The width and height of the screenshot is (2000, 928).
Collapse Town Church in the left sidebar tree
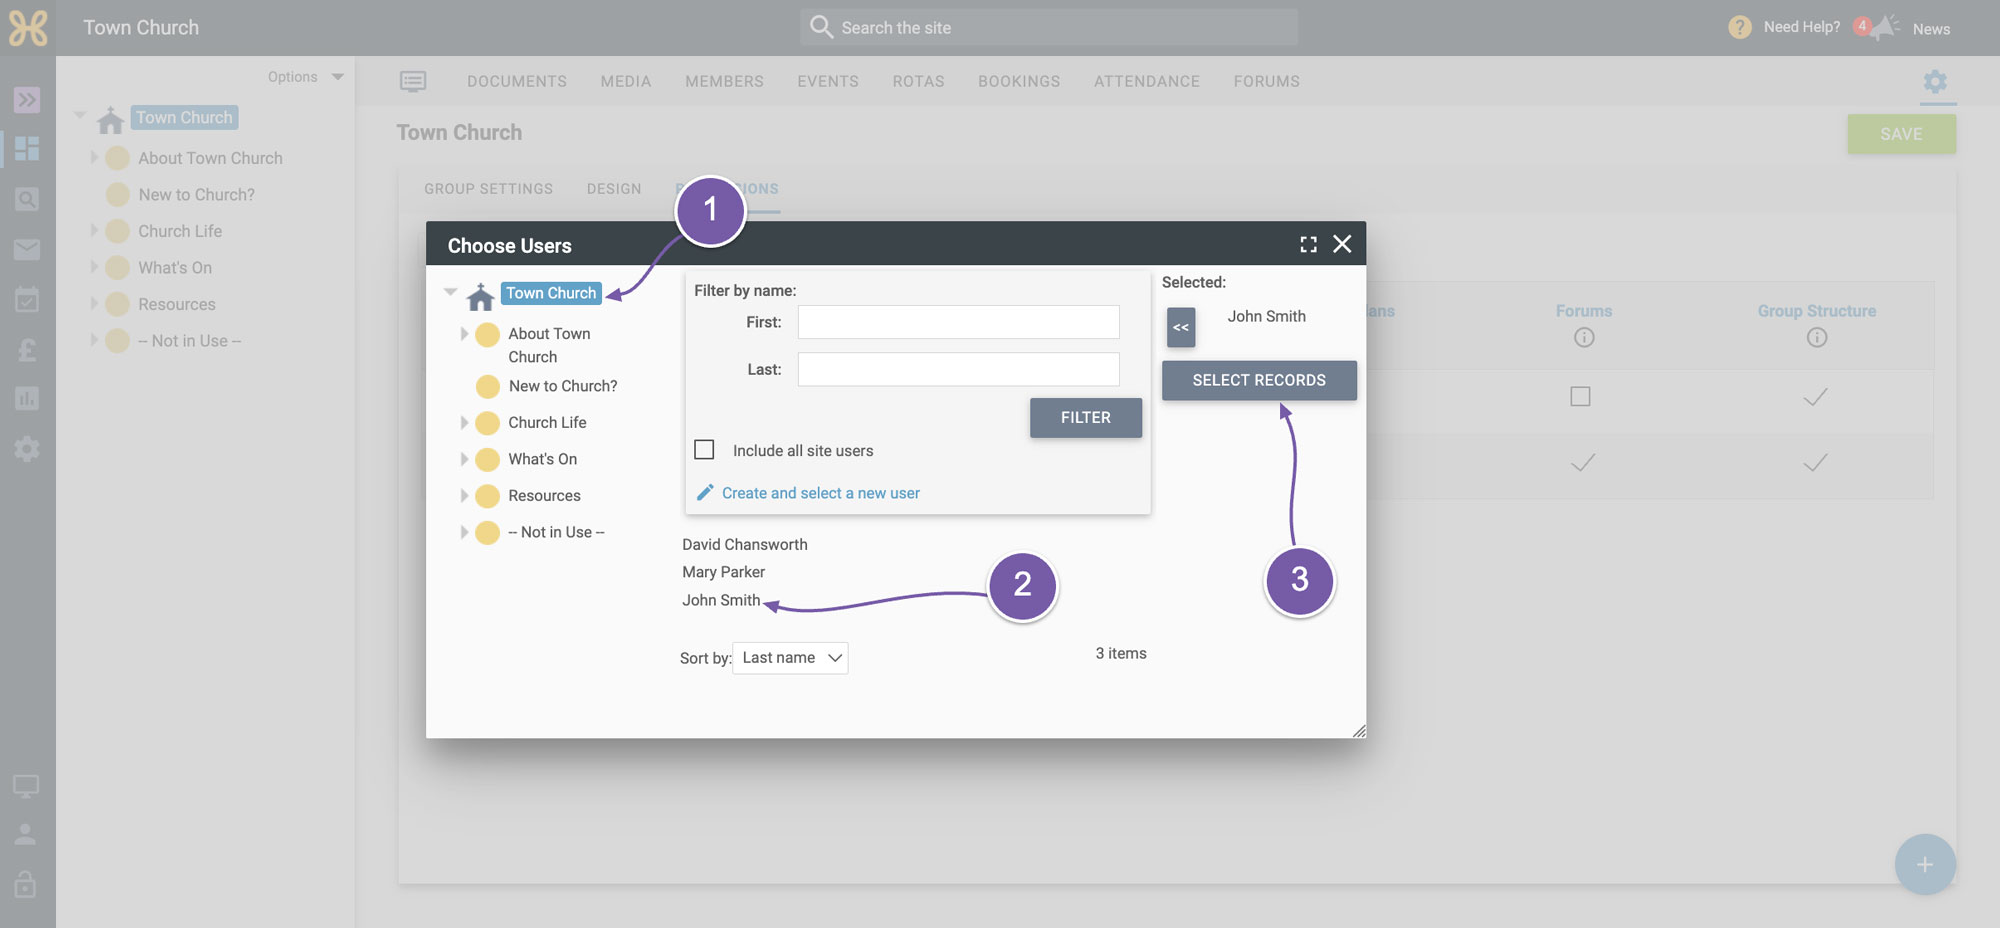[x=80, y=116]
